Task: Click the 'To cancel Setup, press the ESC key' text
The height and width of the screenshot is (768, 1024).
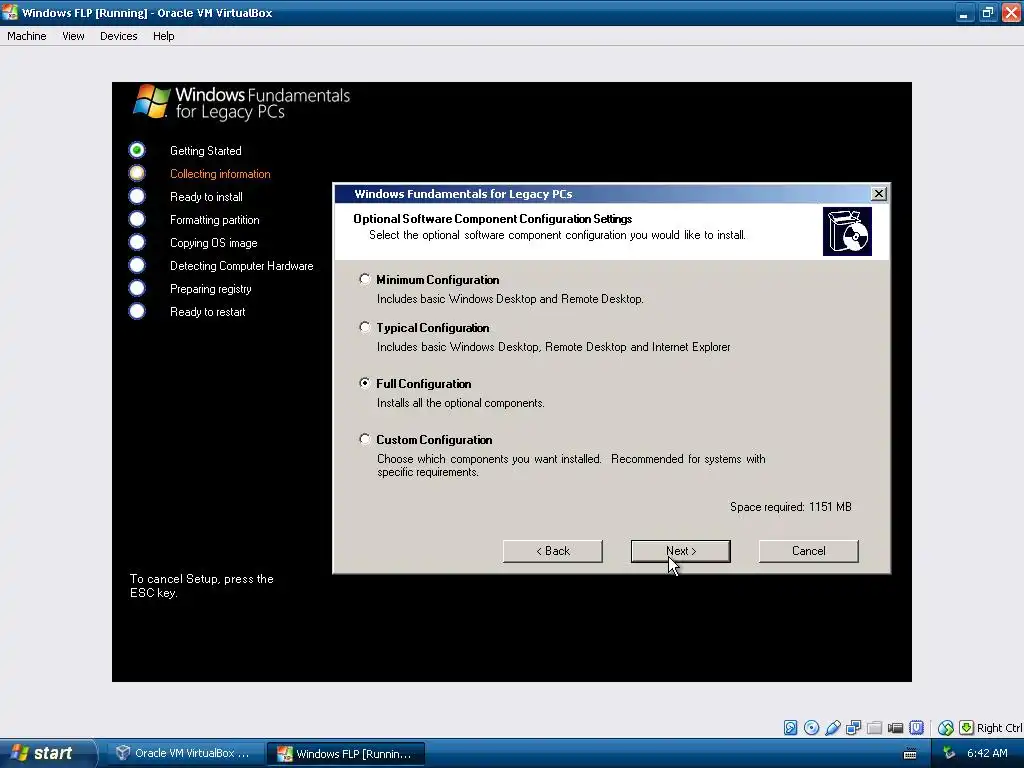Action: 202,586
